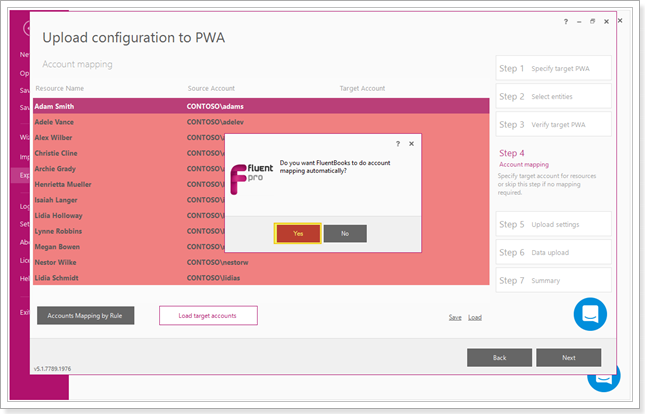Close the automatic mapping dialog
645x414 pixels.
click(411, 144)
